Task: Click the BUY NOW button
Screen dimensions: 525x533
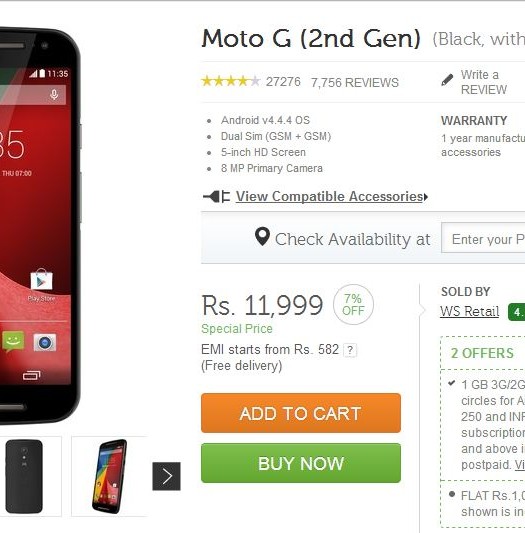Action: 301,463
